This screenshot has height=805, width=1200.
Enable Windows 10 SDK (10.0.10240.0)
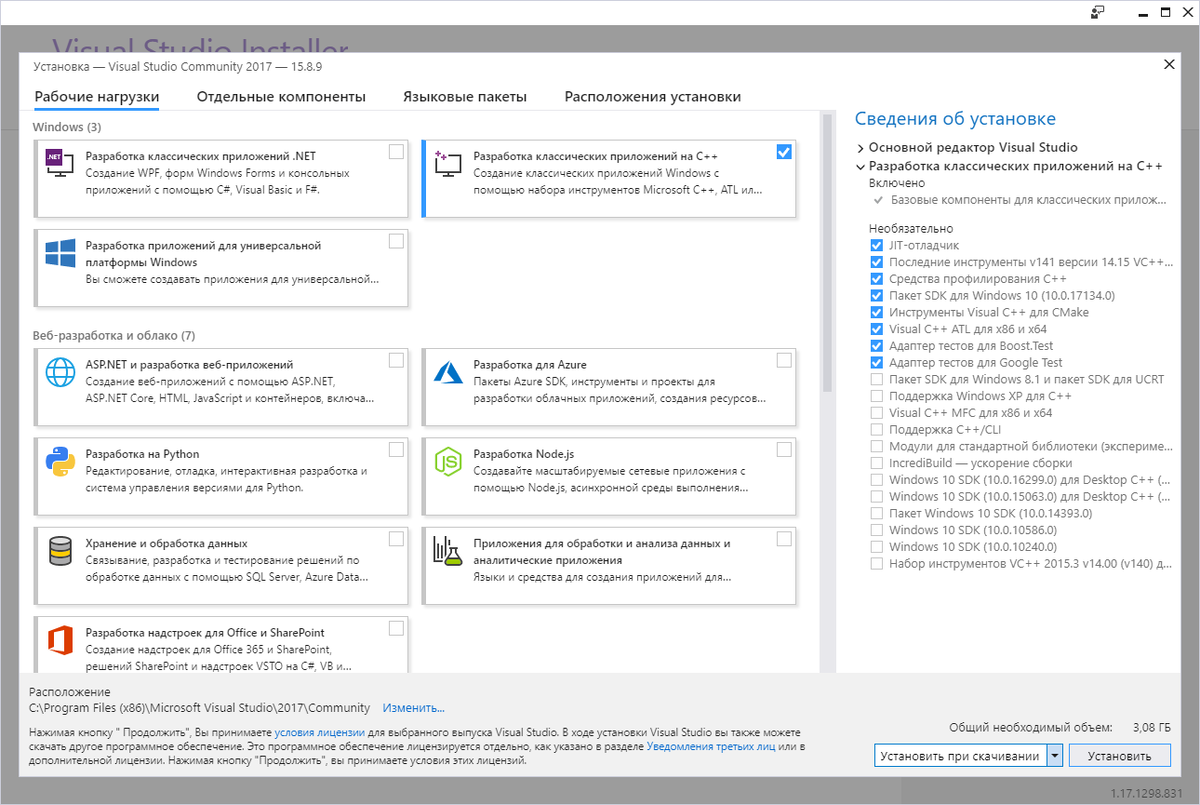coord(877,547)
